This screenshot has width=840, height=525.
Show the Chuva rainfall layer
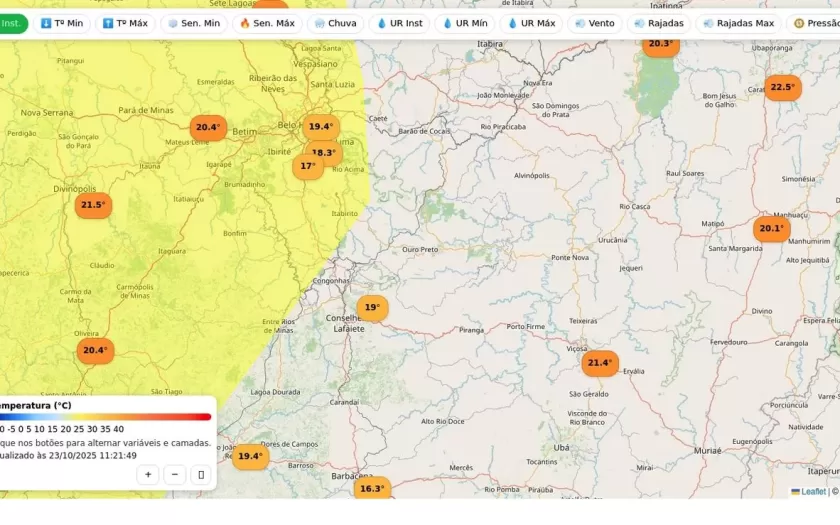click(x=334, y=23)
